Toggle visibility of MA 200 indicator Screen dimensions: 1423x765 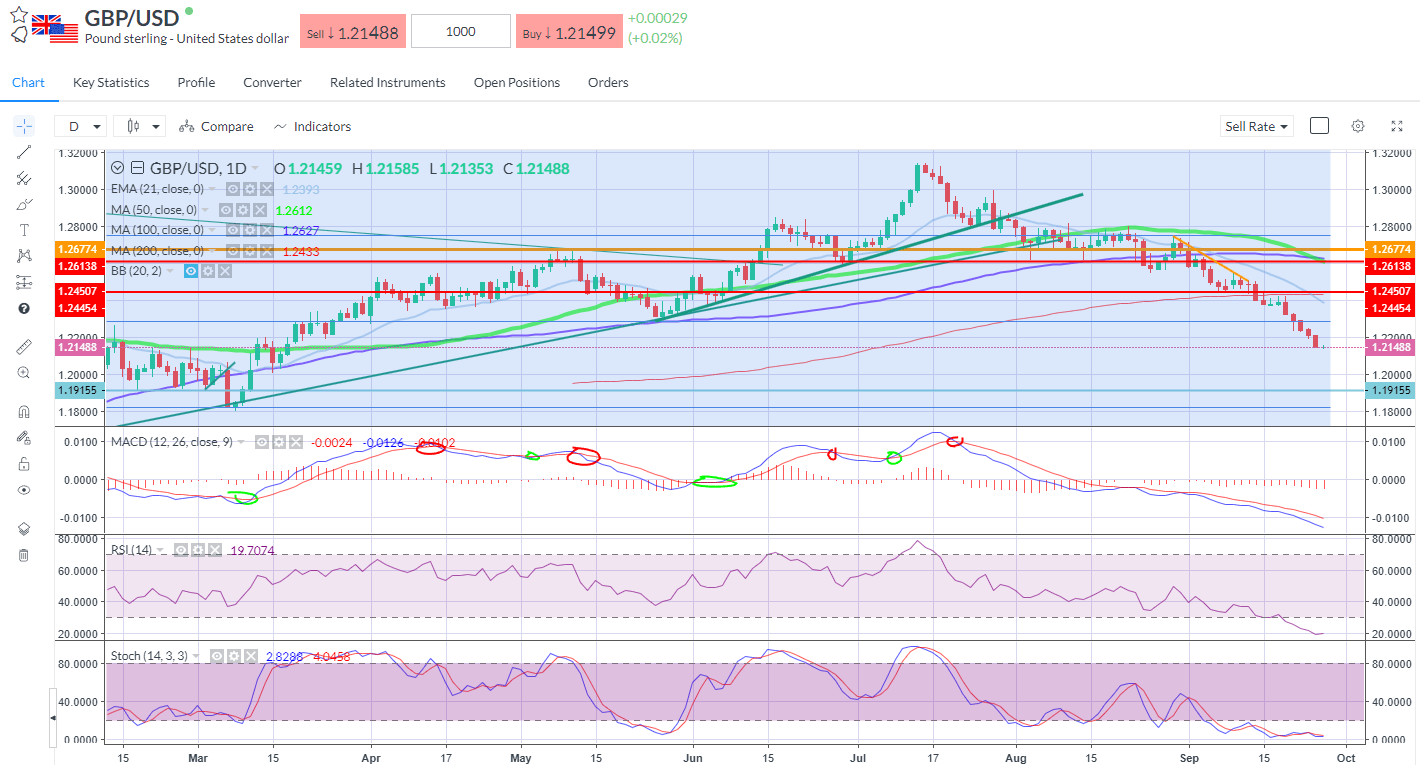coord(233,251)
